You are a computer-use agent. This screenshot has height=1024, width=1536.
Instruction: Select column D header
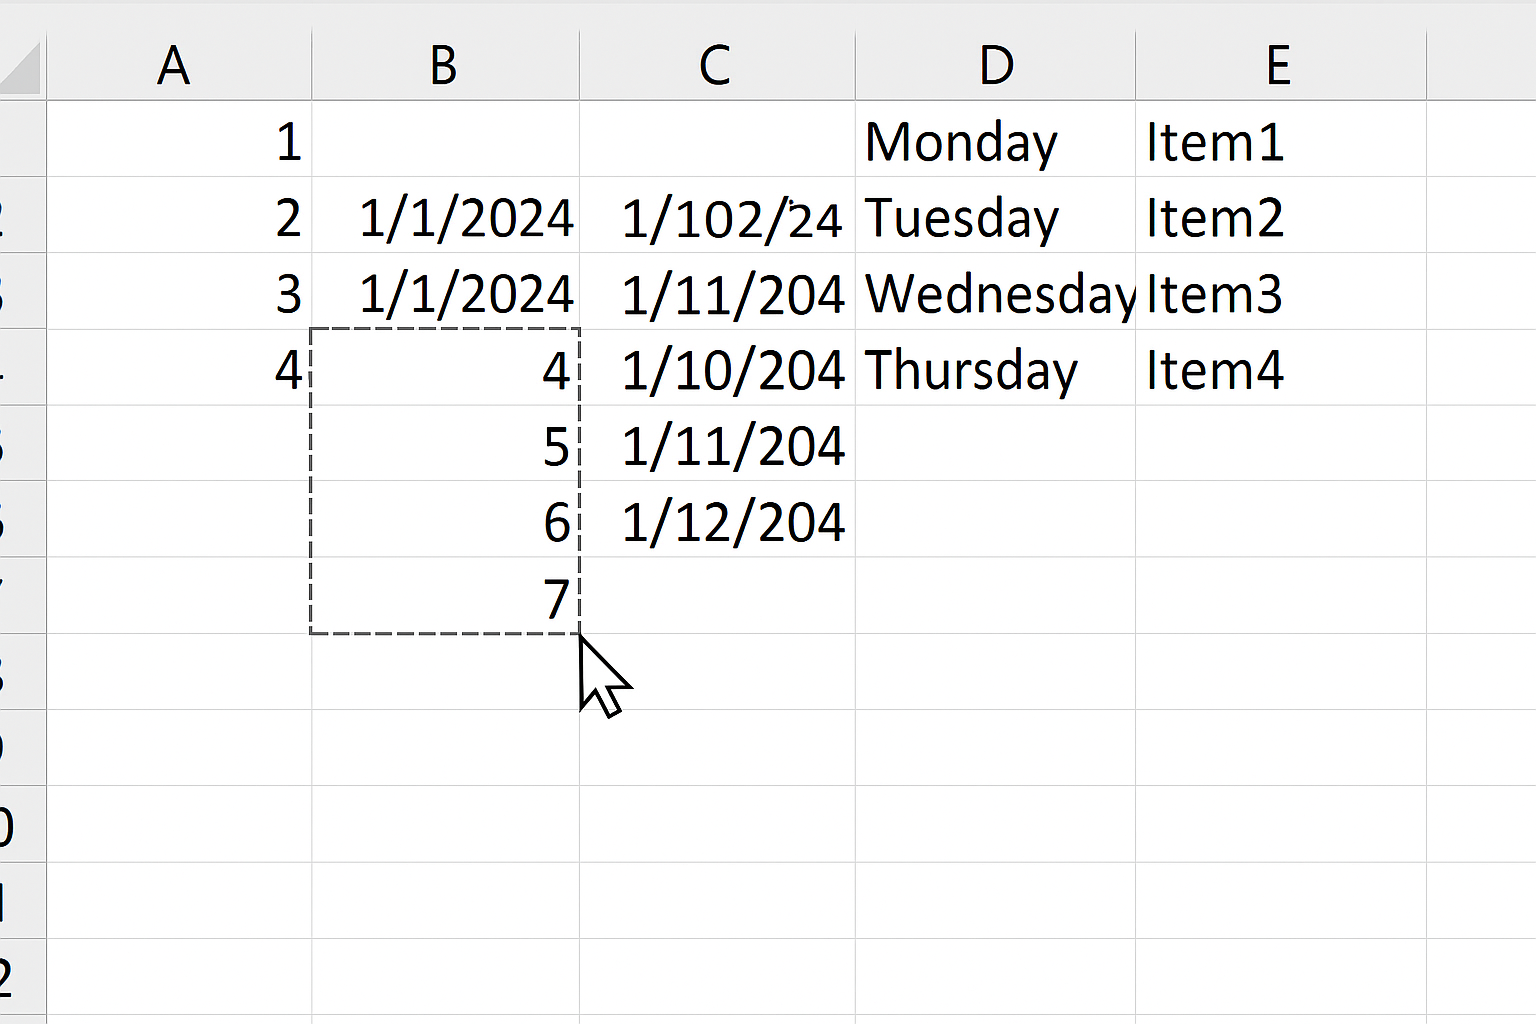tap(995, 66)
